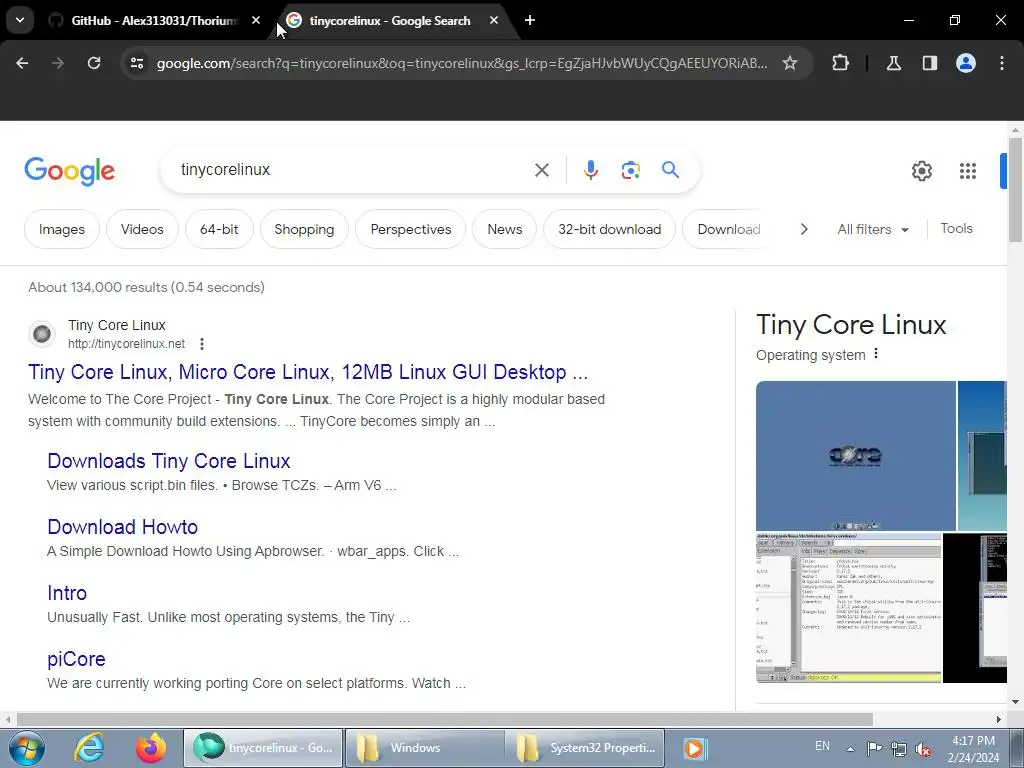The width and height of the screenshot is (1024, 768).
Task: Open the browser profile avatar
Action: pyautogui.click(x=966, y=63)
